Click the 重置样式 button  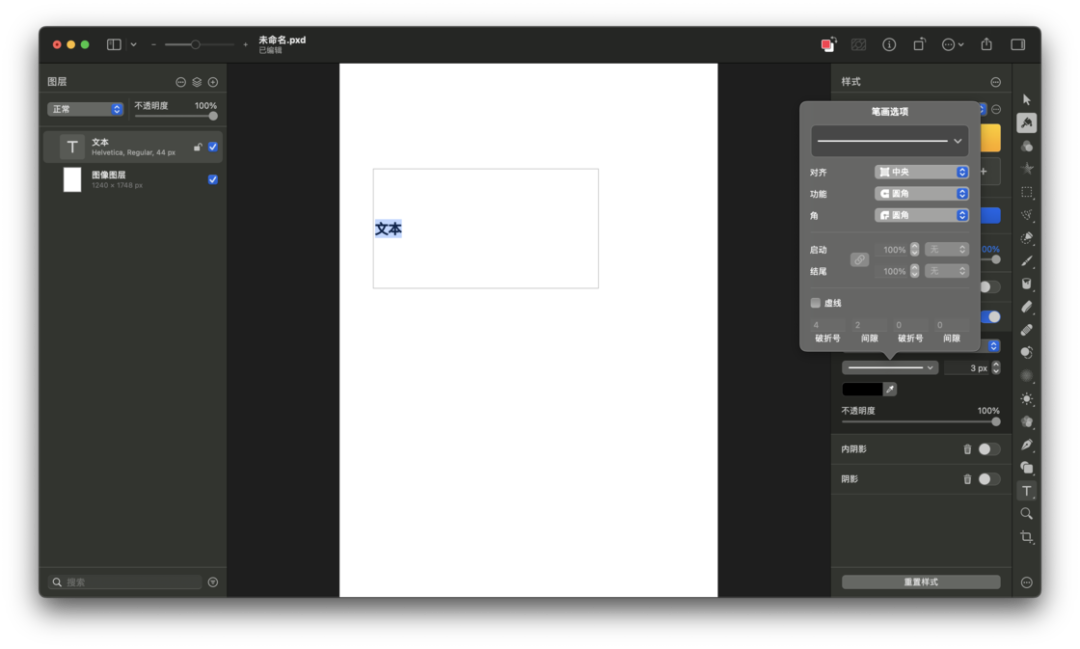click(921, 582)
